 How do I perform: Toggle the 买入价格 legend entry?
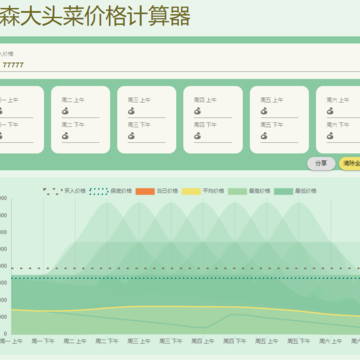point(64,191)
